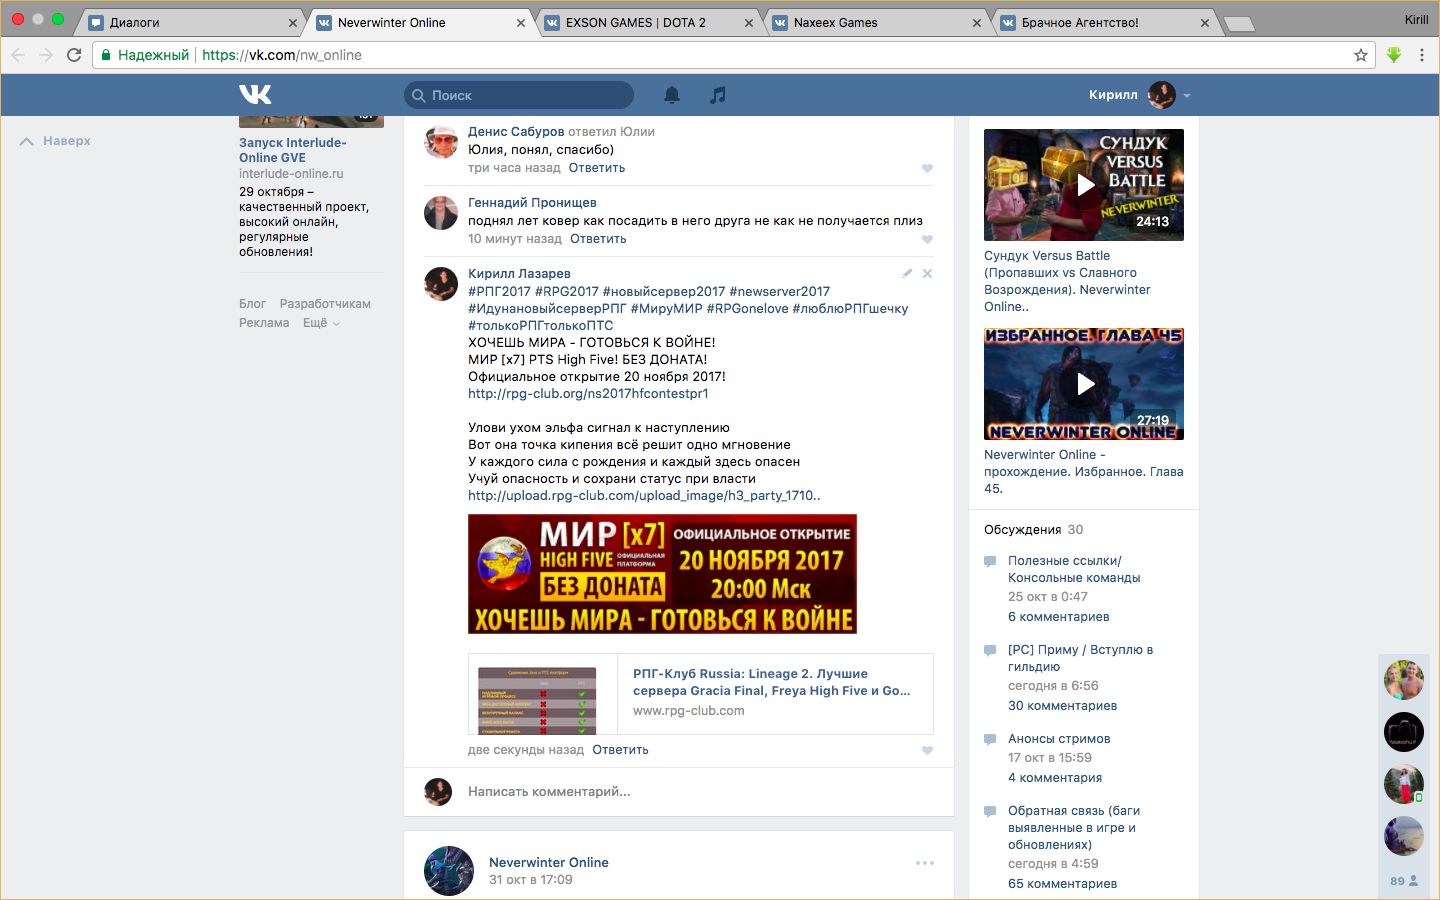Click the VK logo in header
This screenshot has height=900, width=1440.
click(x=255, y=95)
